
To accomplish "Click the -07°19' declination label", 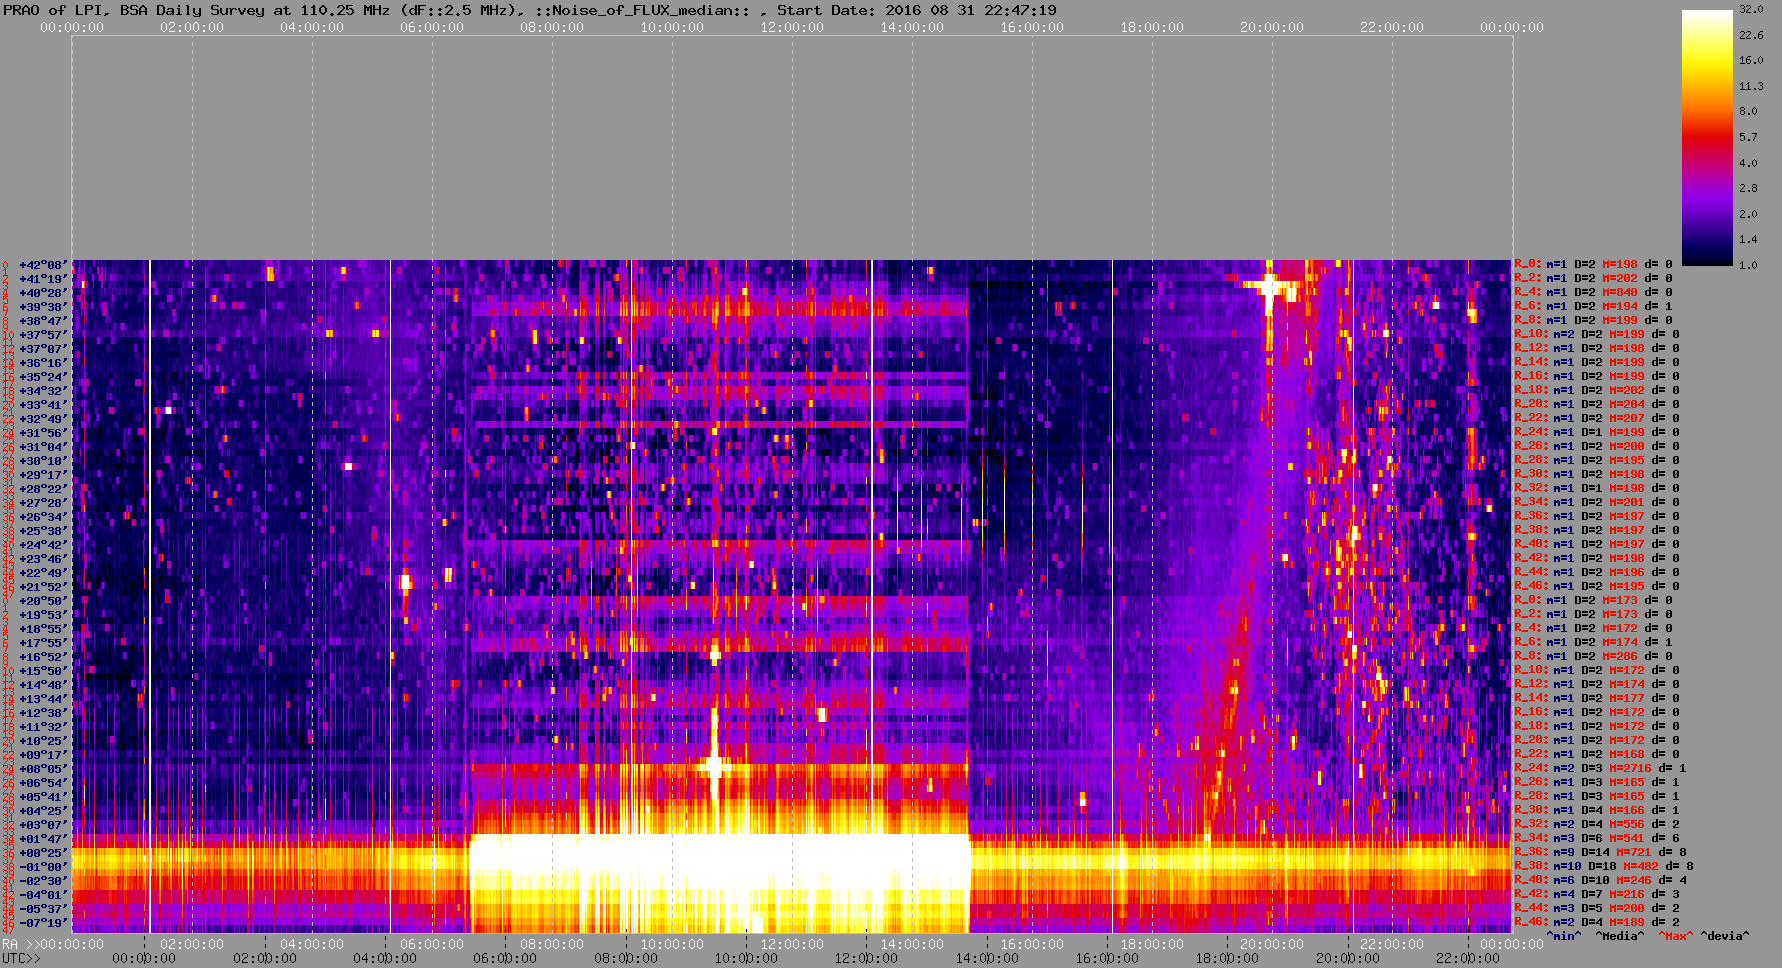I will click(x=43, y=923).
